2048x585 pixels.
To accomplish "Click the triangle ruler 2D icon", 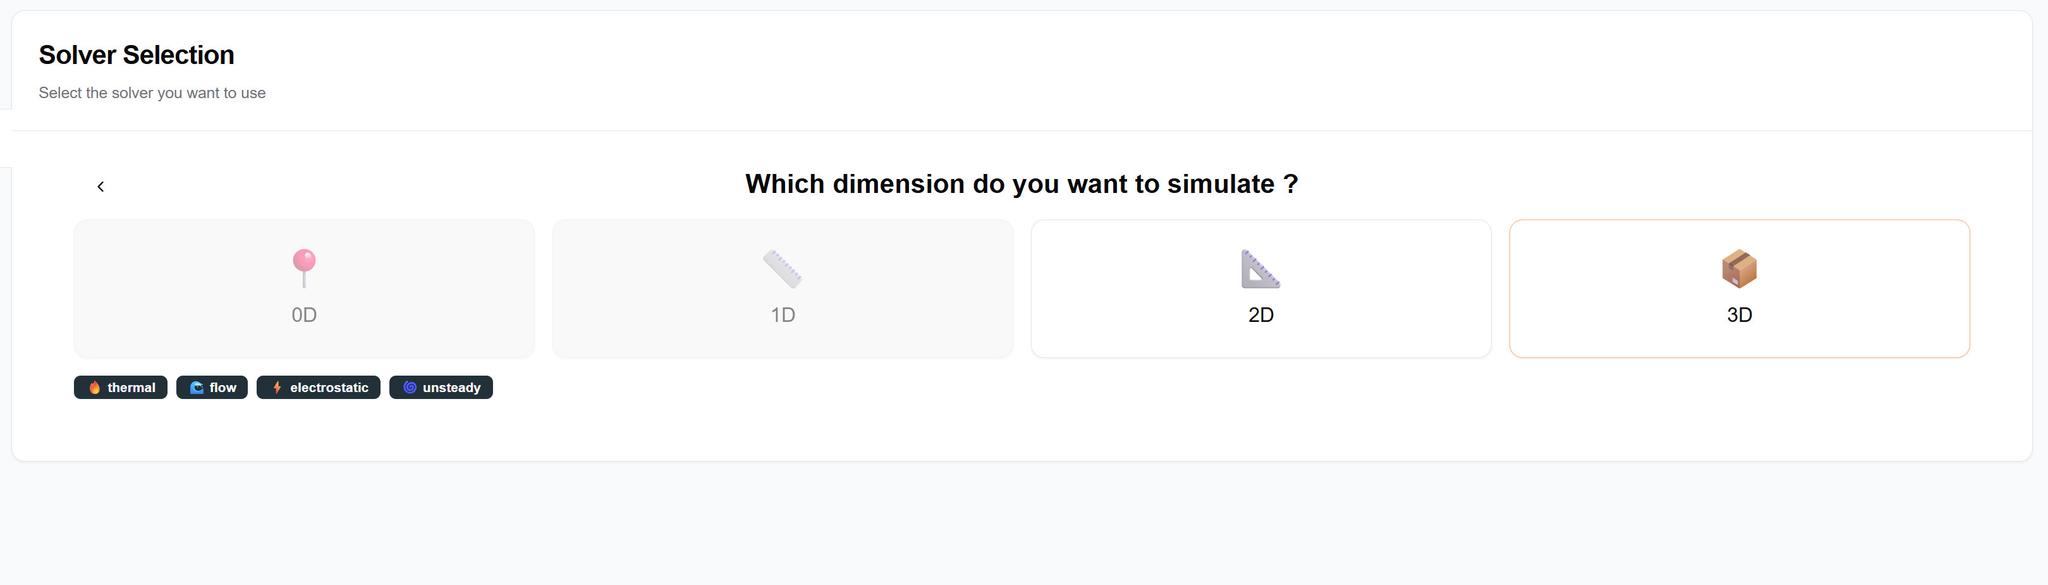I will [1260, 268].
